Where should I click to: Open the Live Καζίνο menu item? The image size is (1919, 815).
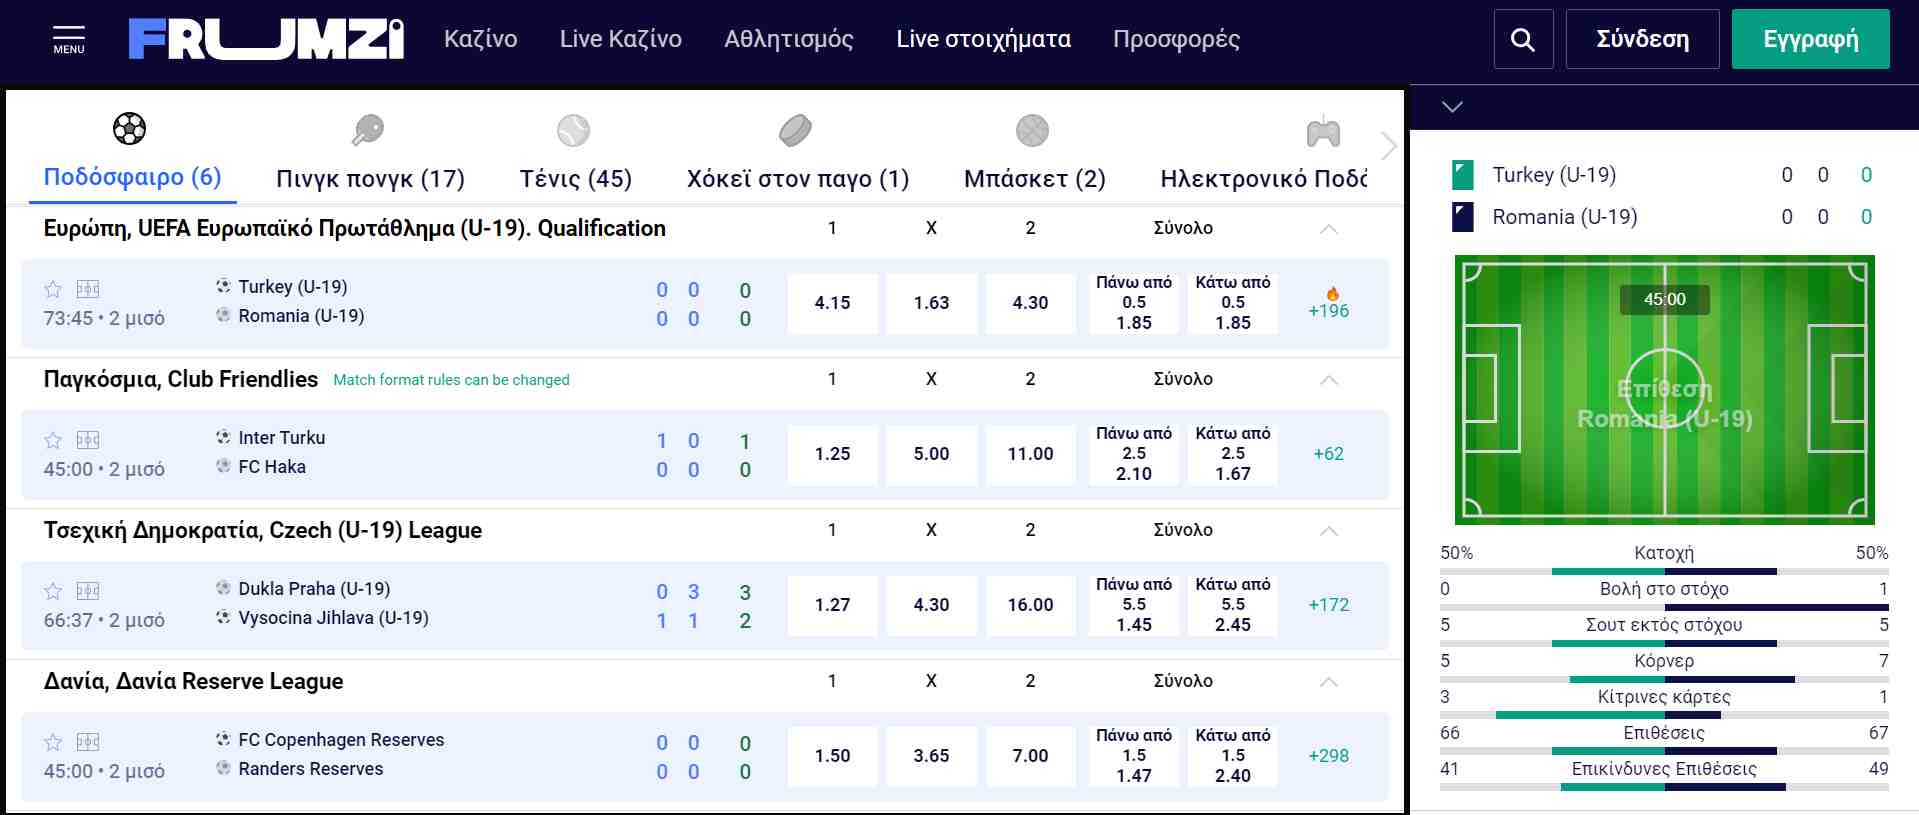621,39
